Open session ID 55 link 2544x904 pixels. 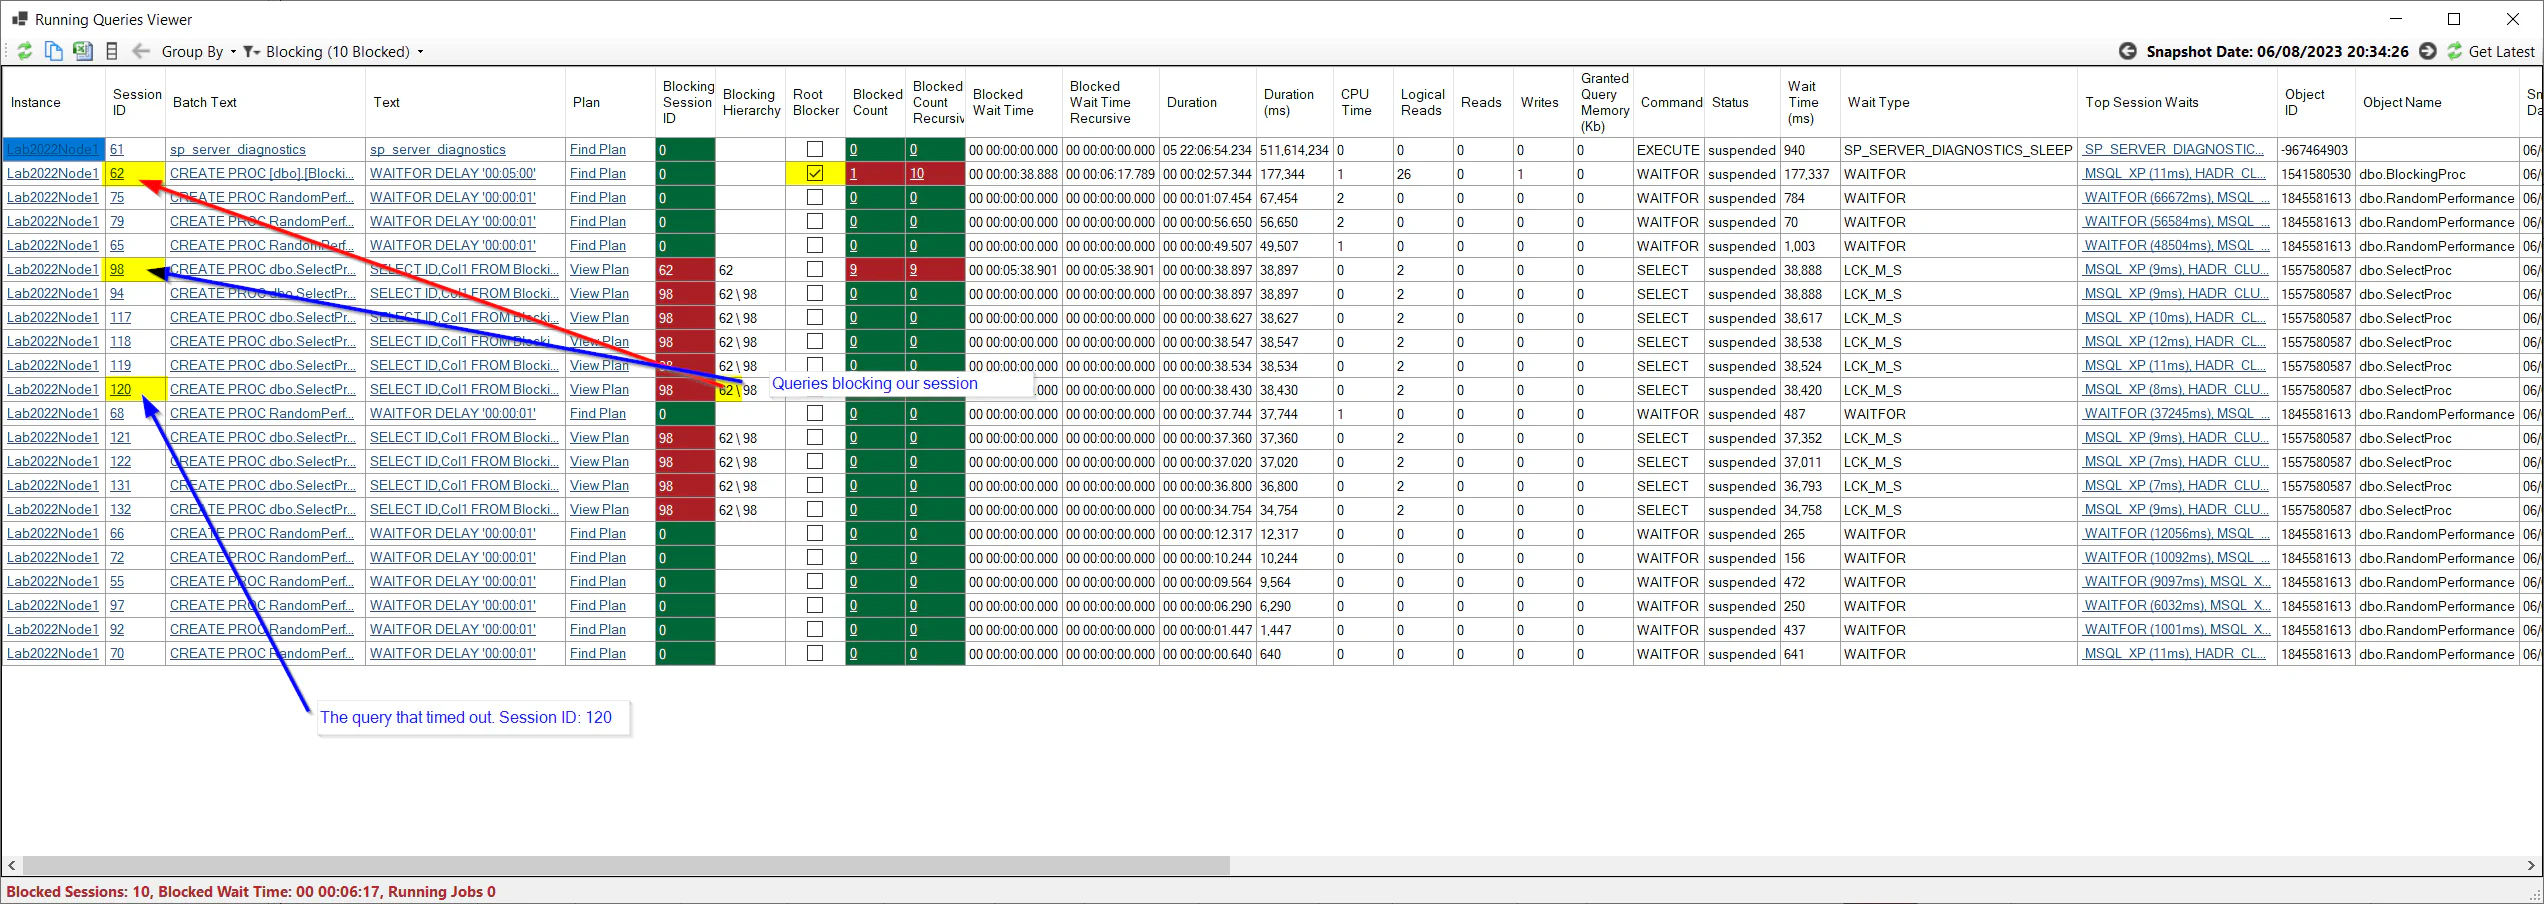click(117, 581)
